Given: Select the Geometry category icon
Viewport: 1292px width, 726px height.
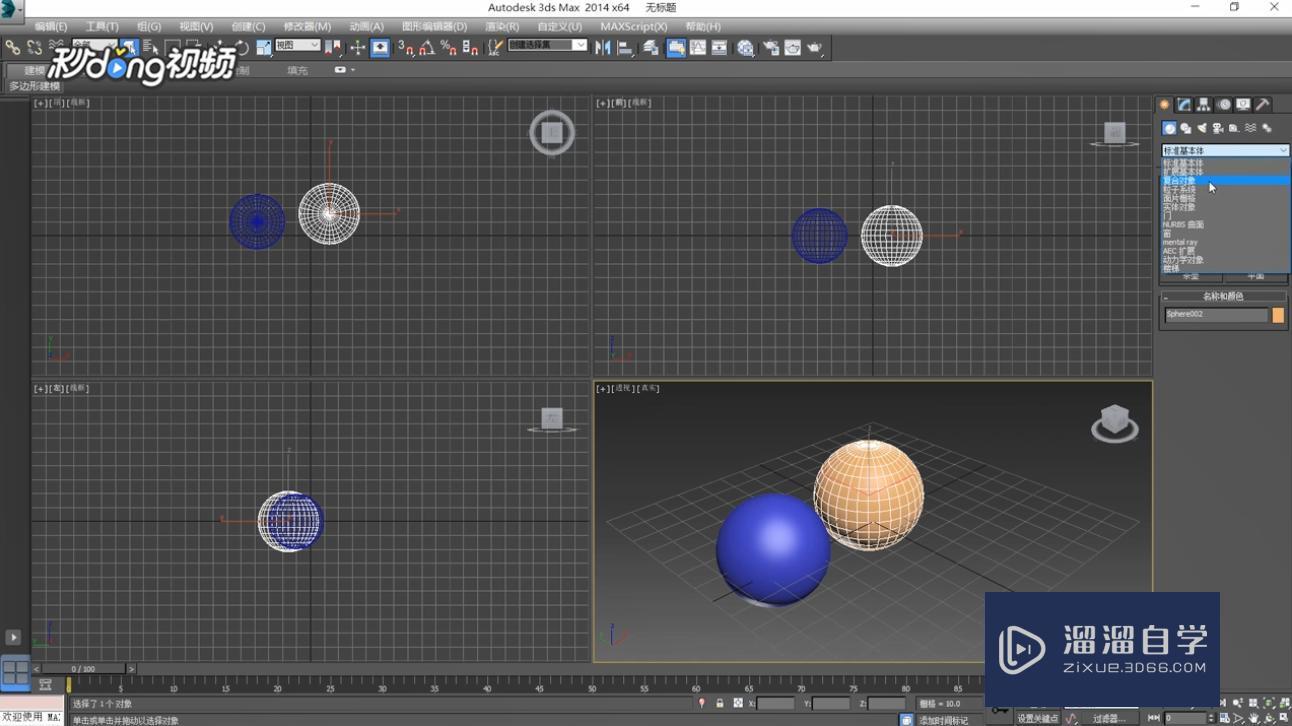Looking at the screenshot, I should tap(1170, 128).
